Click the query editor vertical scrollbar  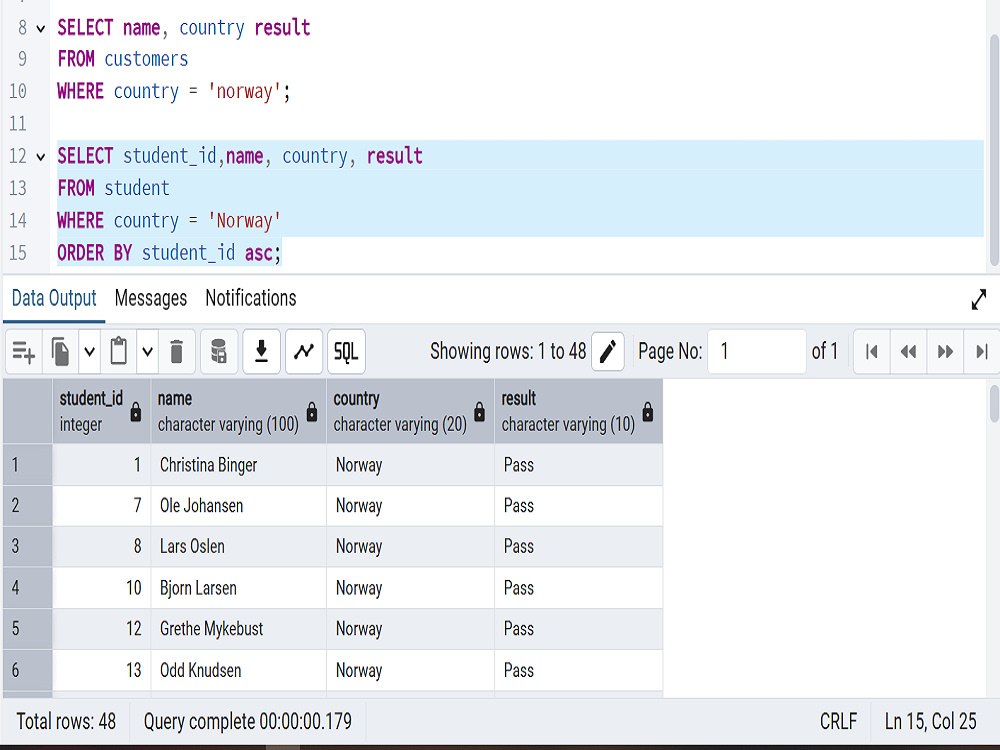click(x=994, y=150)
